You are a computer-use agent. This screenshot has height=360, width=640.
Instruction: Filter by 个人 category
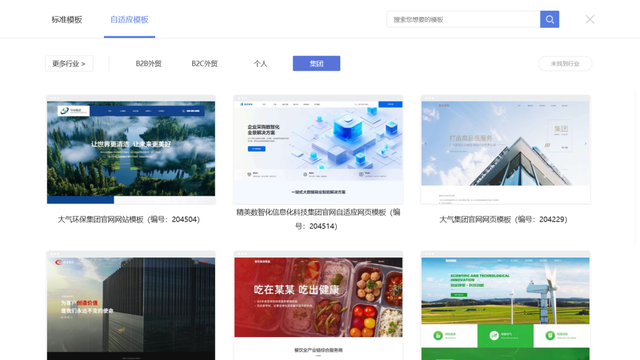coord(260,63)
